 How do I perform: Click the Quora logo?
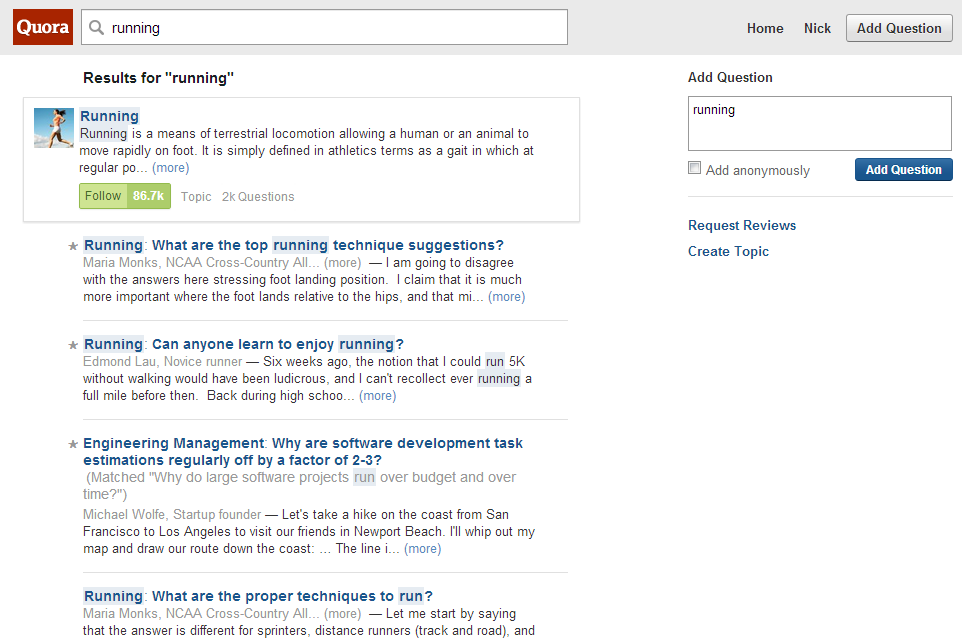(x=43, y=27)
